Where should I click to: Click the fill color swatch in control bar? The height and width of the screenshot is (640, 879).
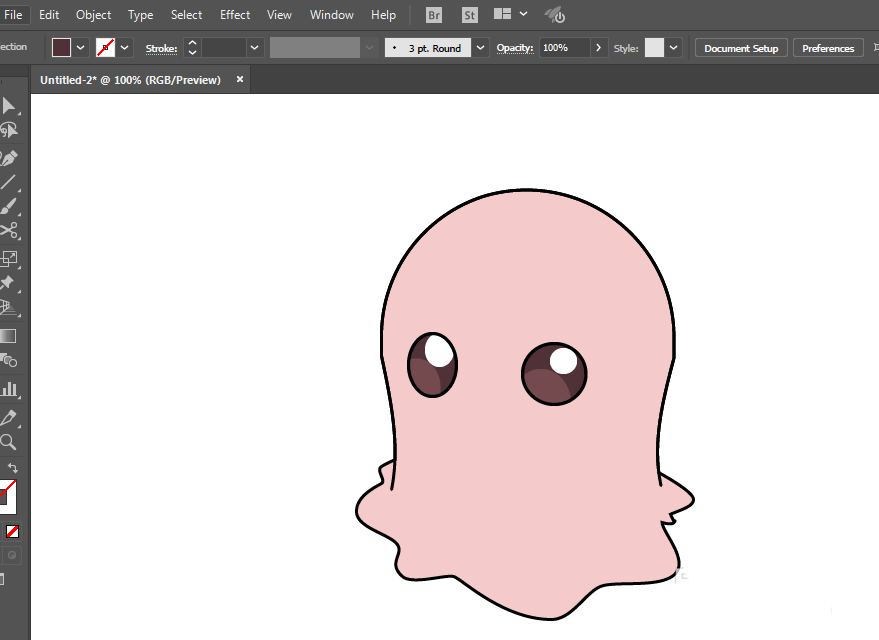pyautogui.click(x=62, y=48)
